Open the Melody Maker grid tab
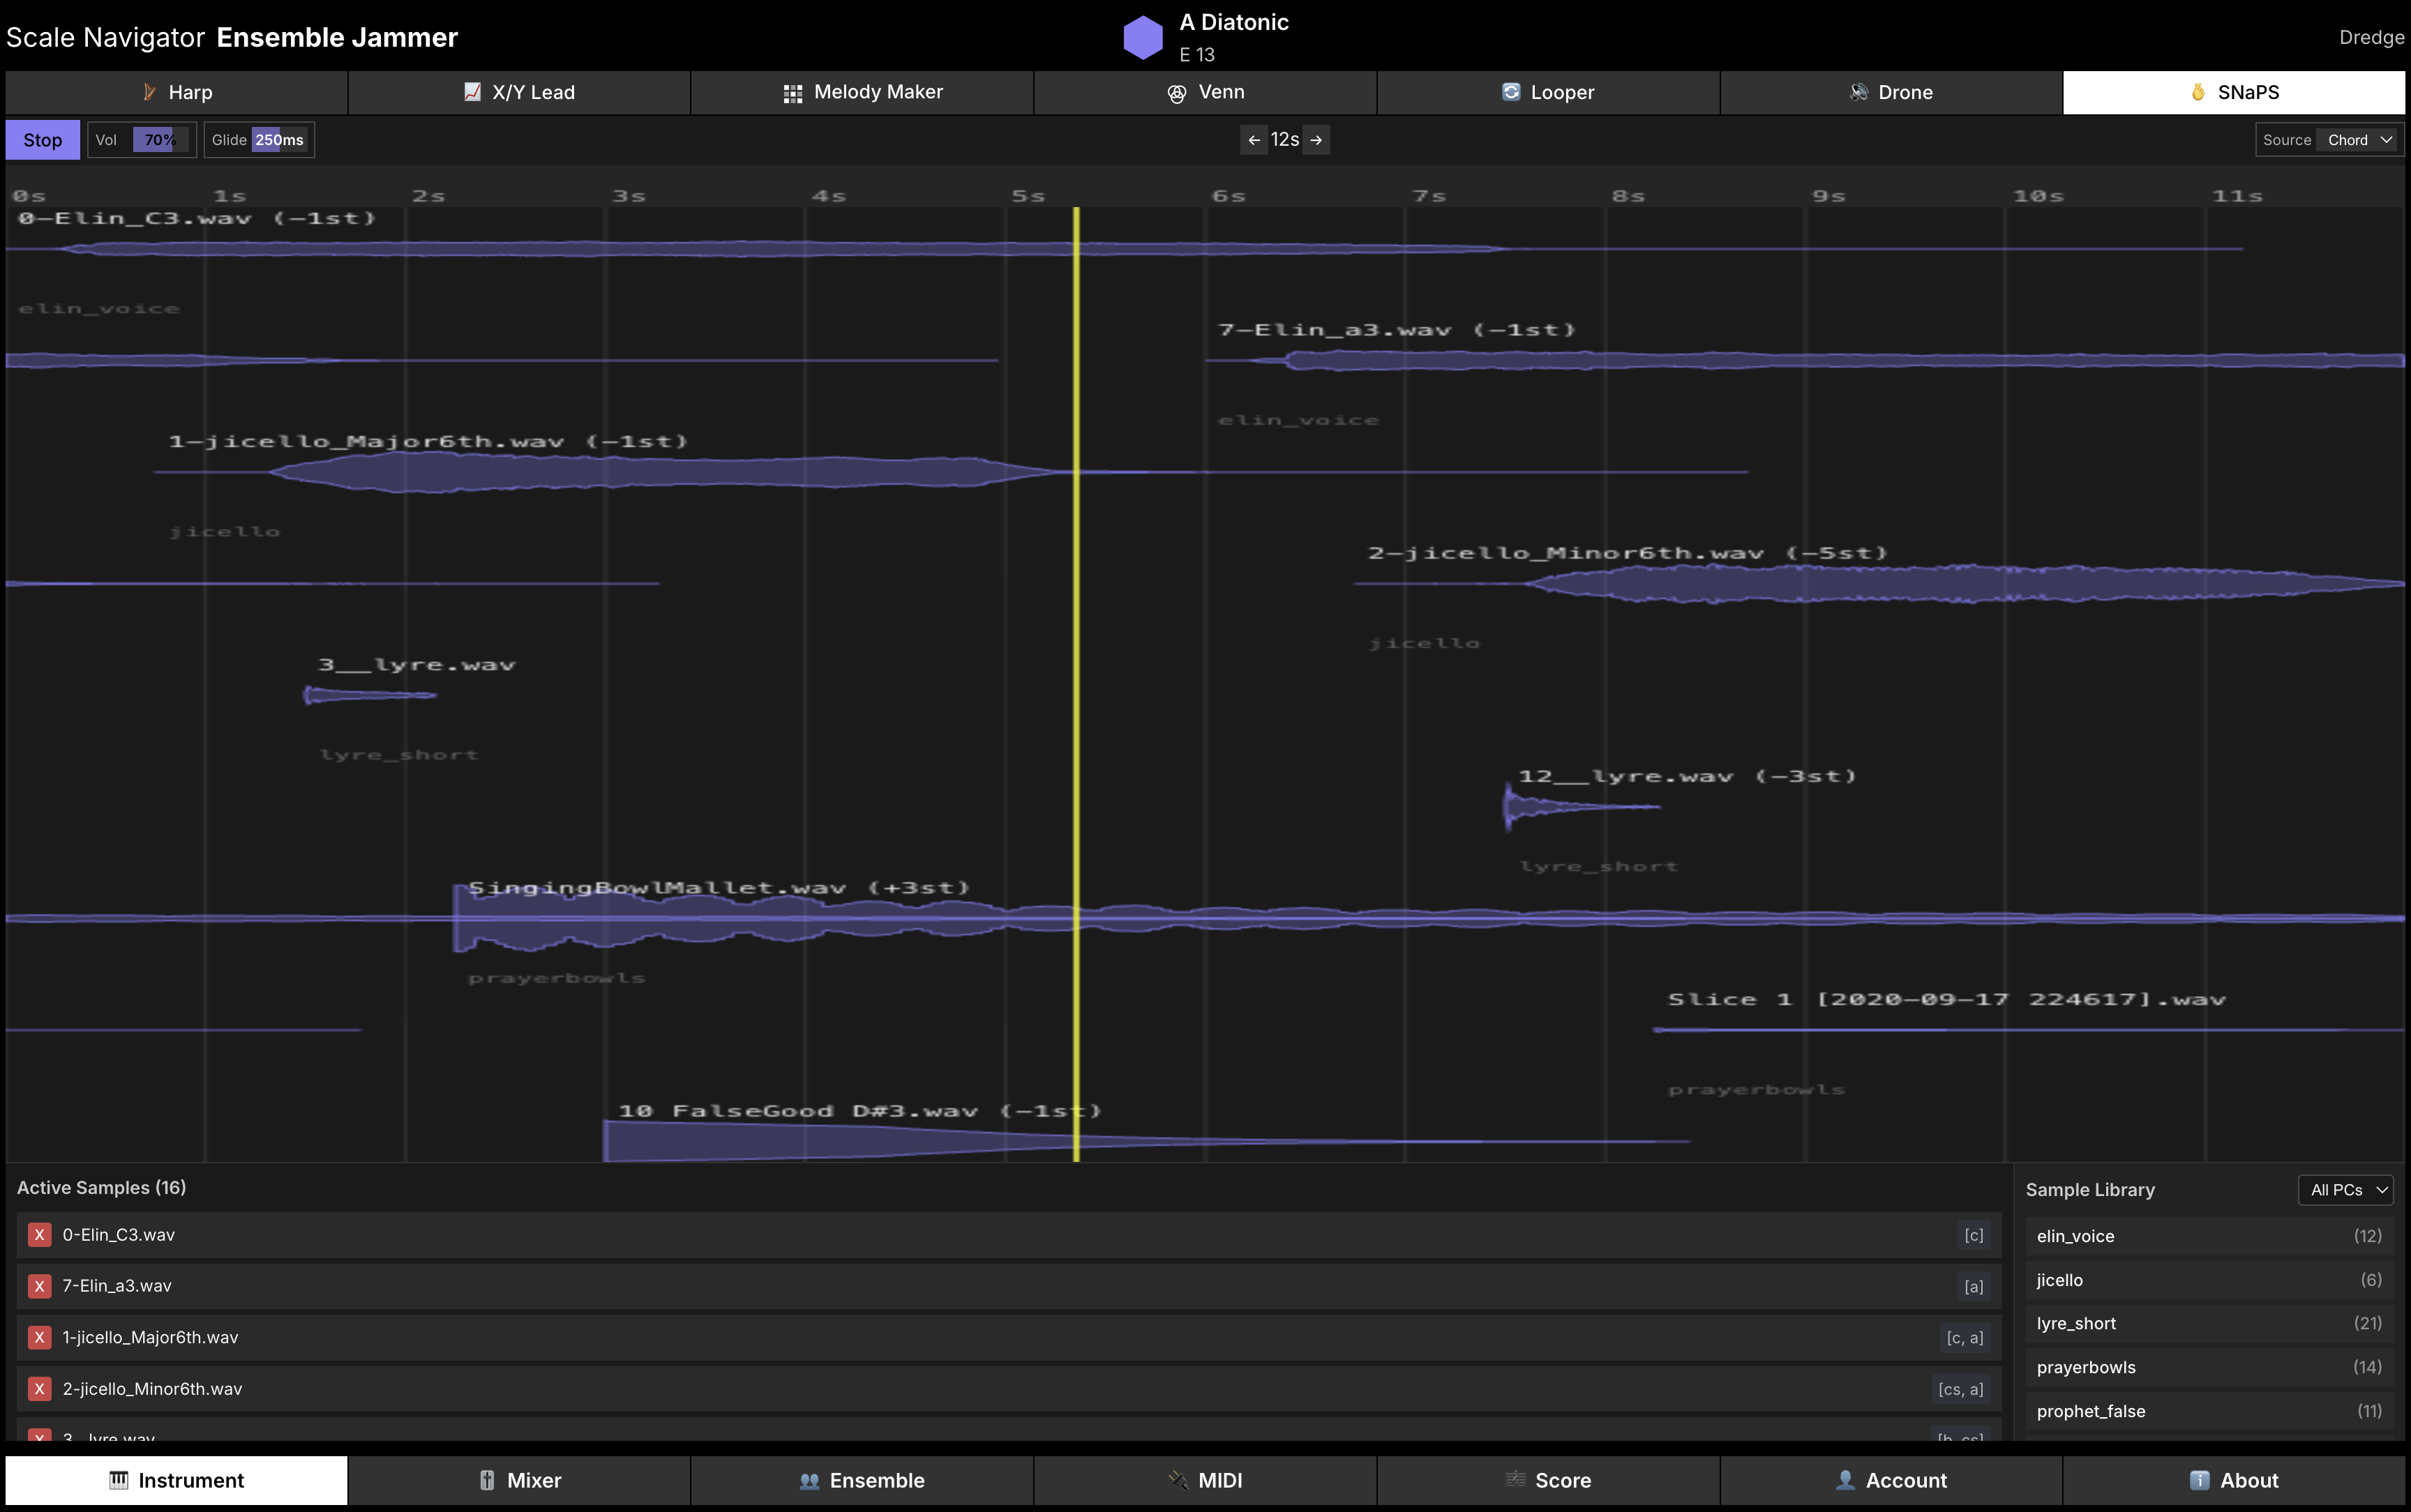The image size is (2411, 1512). pyautogui.click(x=862, y=92)
